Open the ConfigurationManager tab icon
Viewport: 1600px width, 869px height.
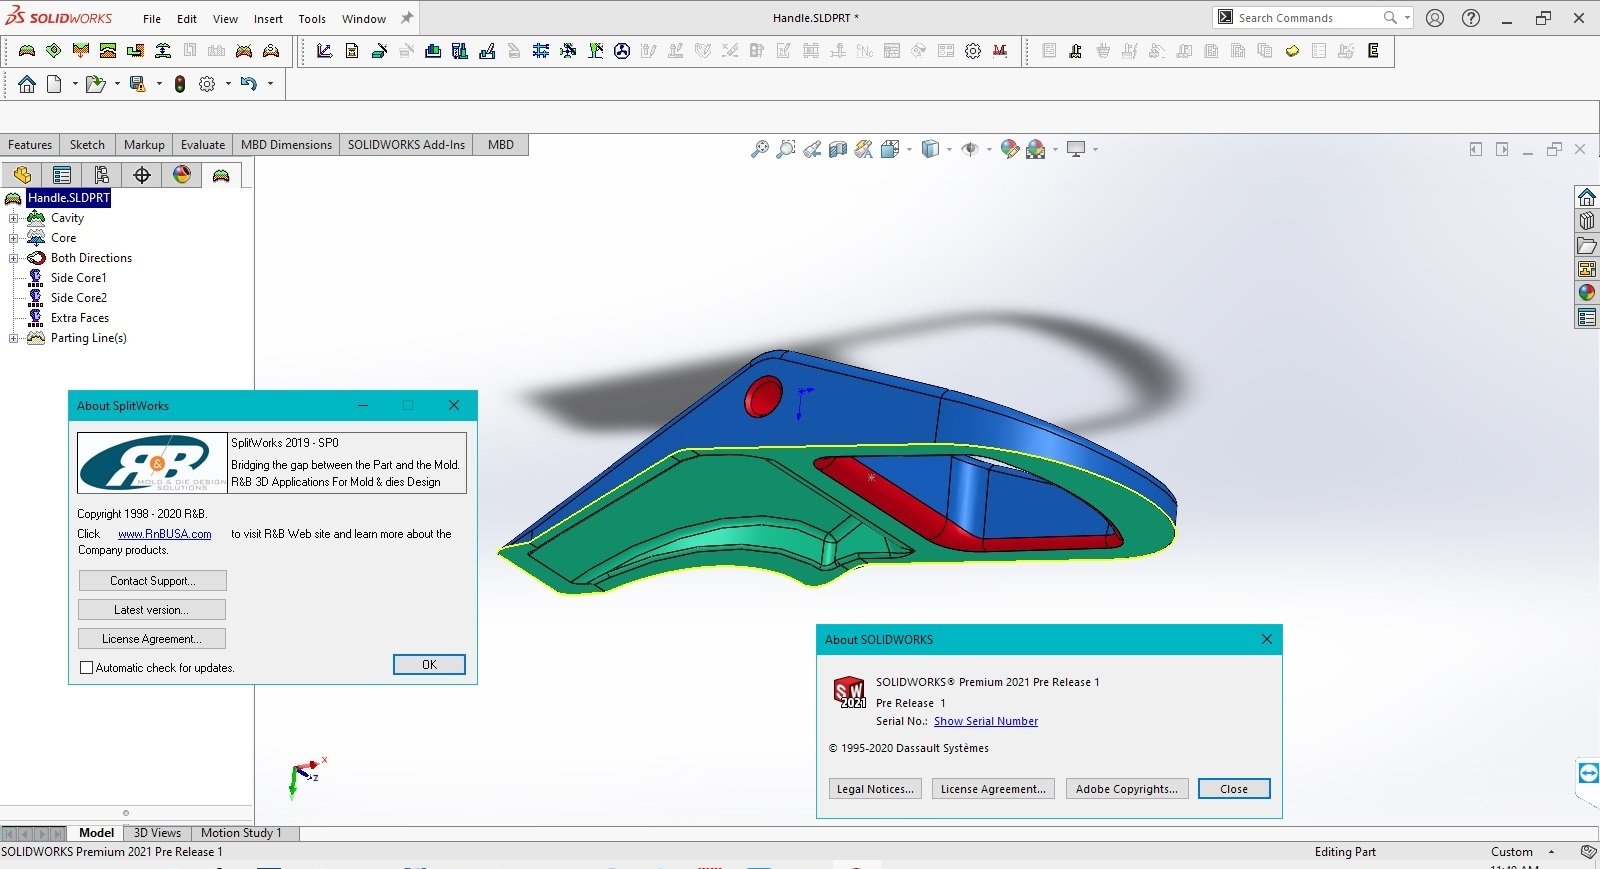[102, 175]
